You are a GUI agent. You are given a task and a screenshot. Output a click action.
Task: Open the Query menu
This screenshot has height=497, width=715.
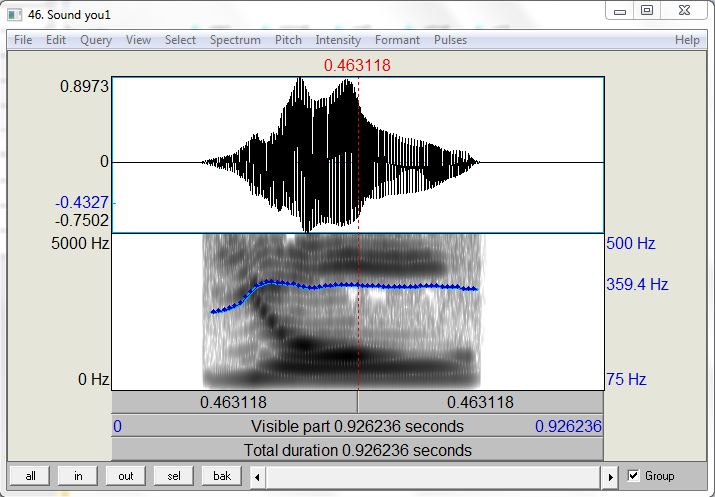point(96,40)
